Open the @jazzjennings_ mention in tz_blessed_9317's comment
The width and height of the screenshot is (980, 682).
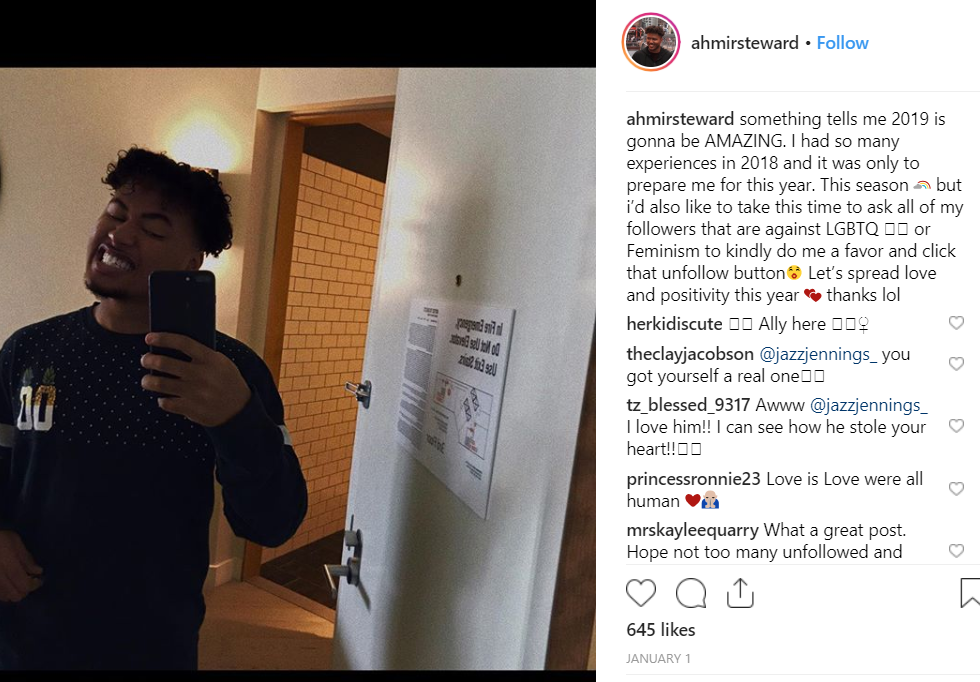pyautogui.click(x=868, y=405)
